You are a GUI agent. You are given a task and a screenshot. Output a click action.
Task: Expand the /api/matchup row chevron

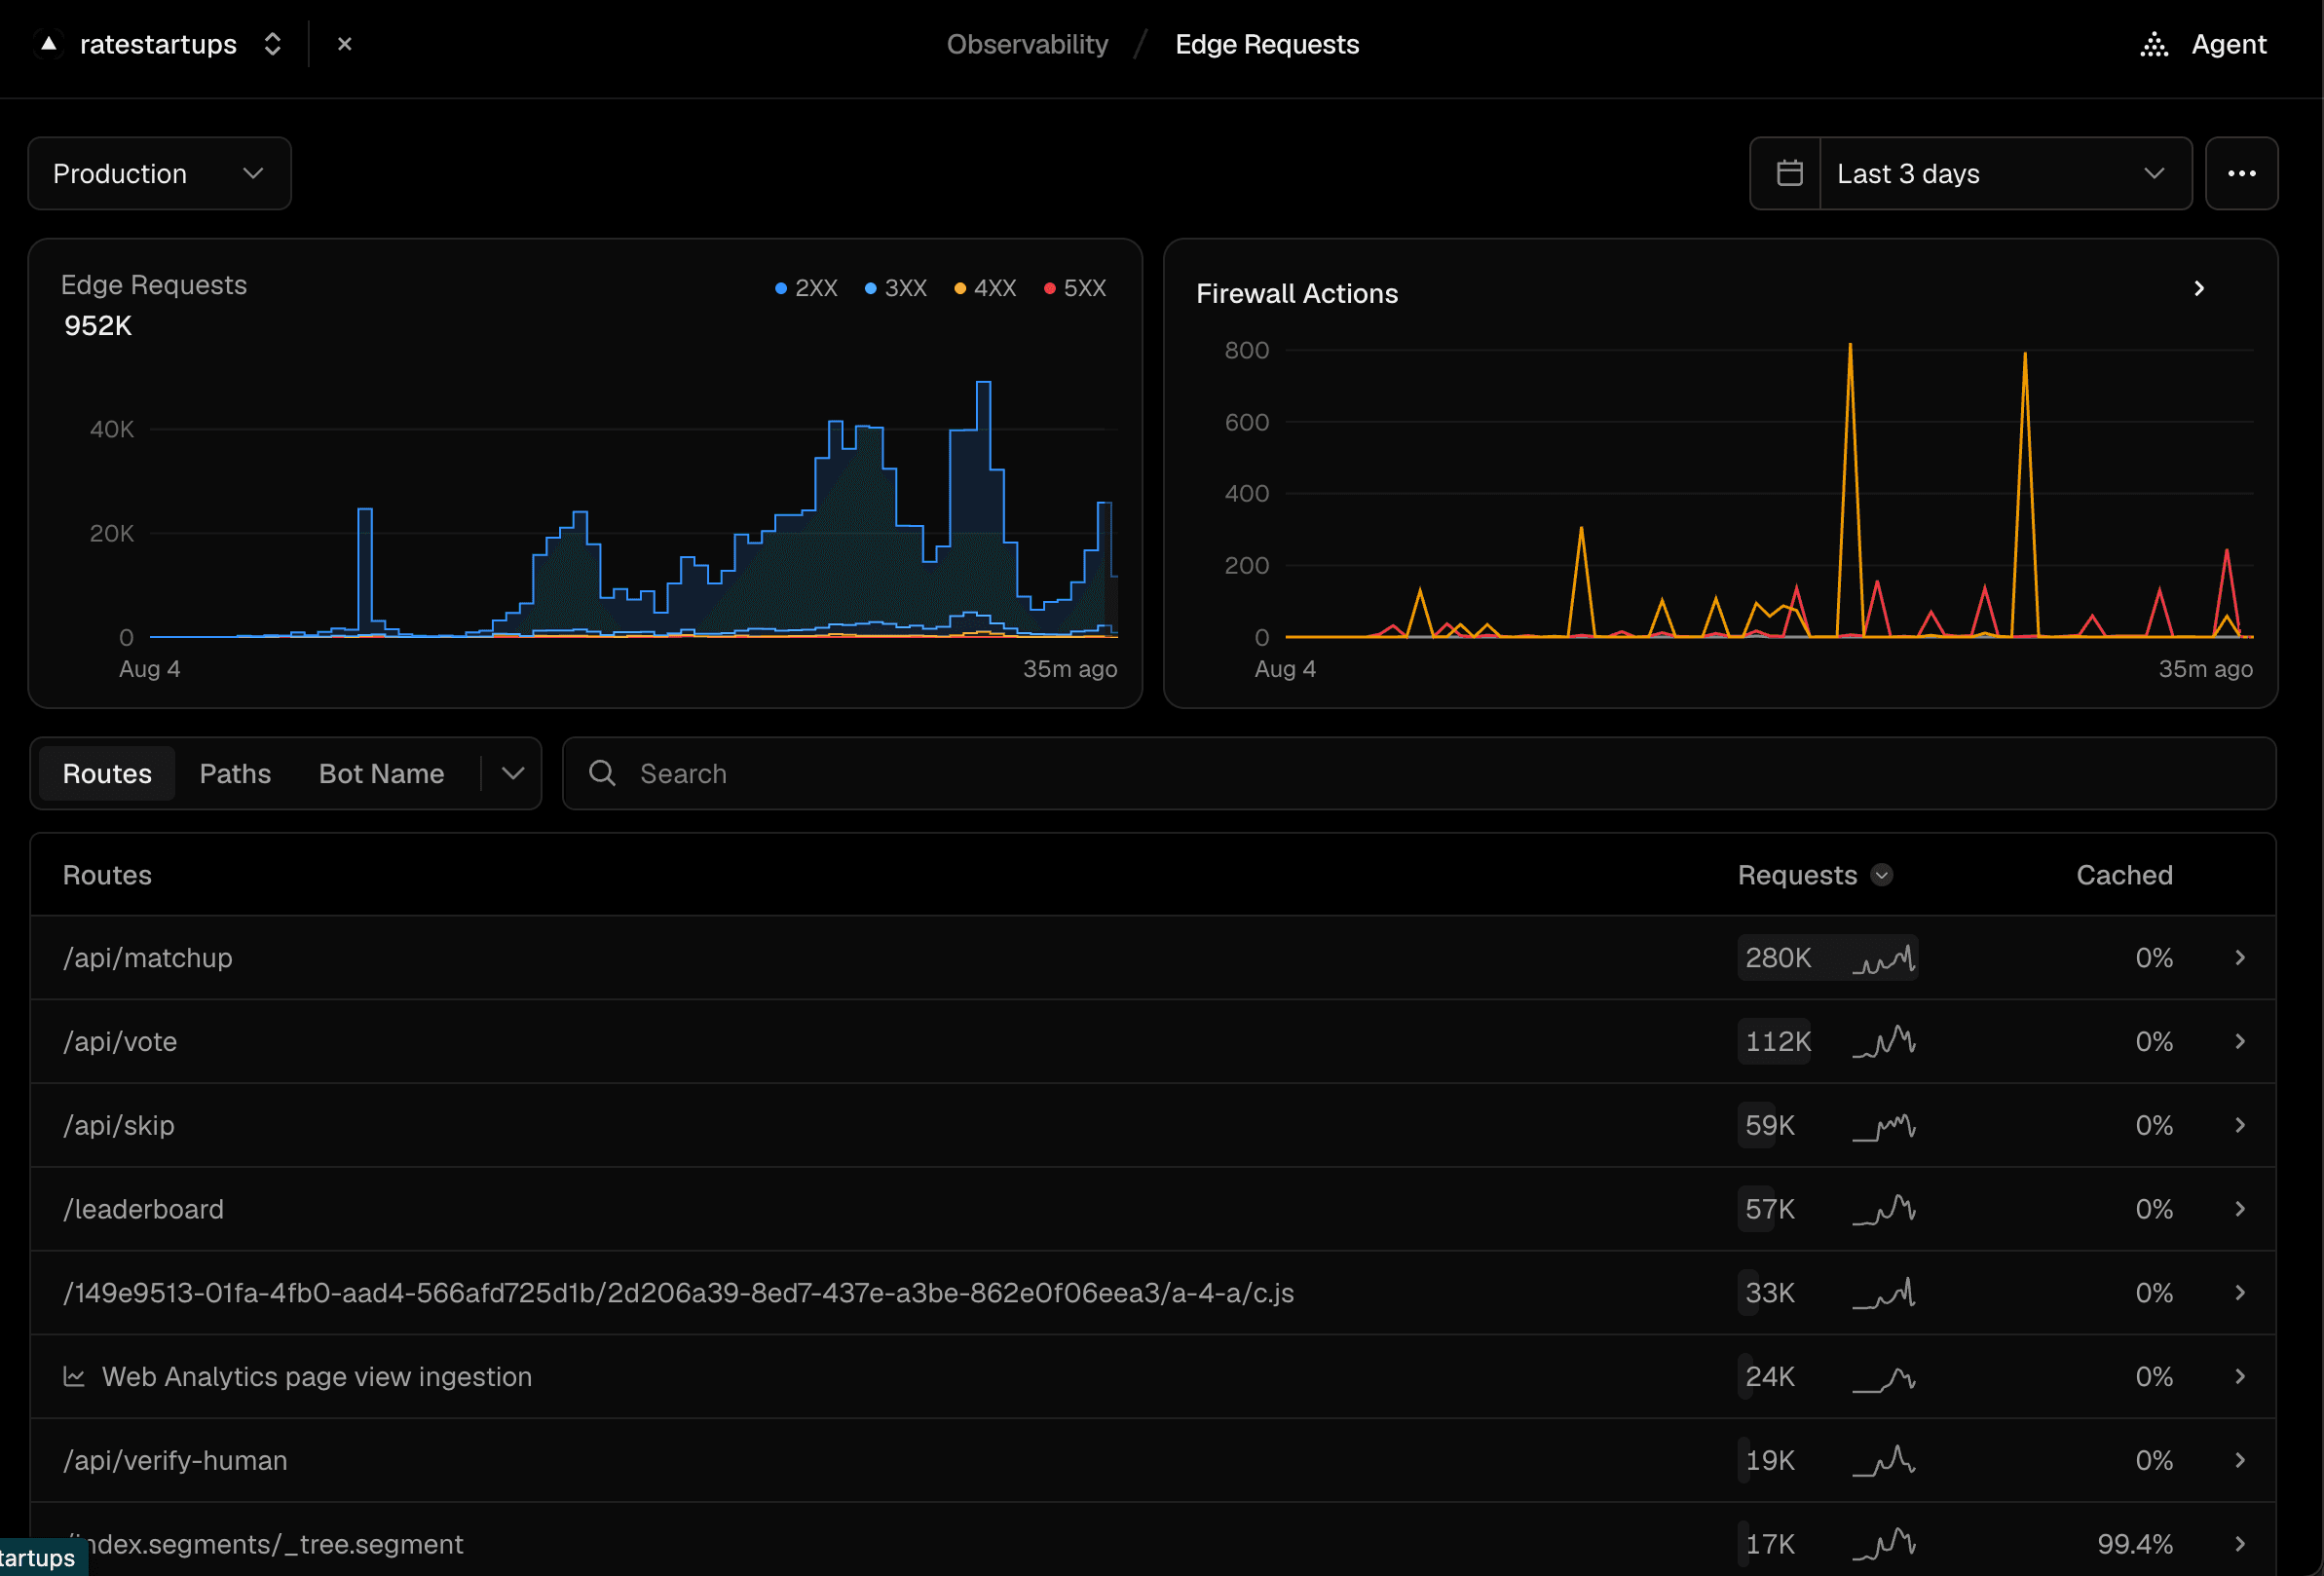click(2240, 958)
